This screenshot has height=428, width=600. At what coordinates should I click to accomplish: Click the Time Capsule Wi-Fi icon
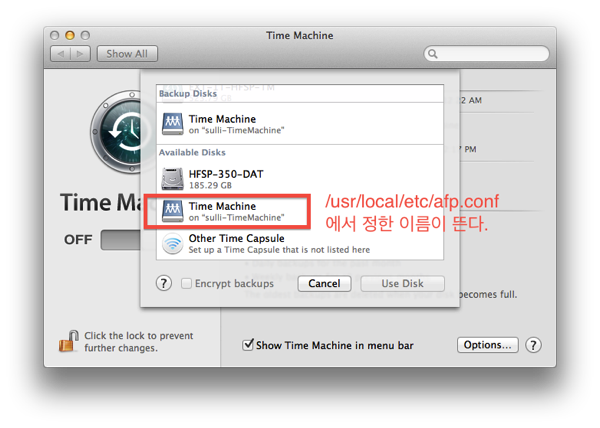pyautogui.click(x=173, y=244)
